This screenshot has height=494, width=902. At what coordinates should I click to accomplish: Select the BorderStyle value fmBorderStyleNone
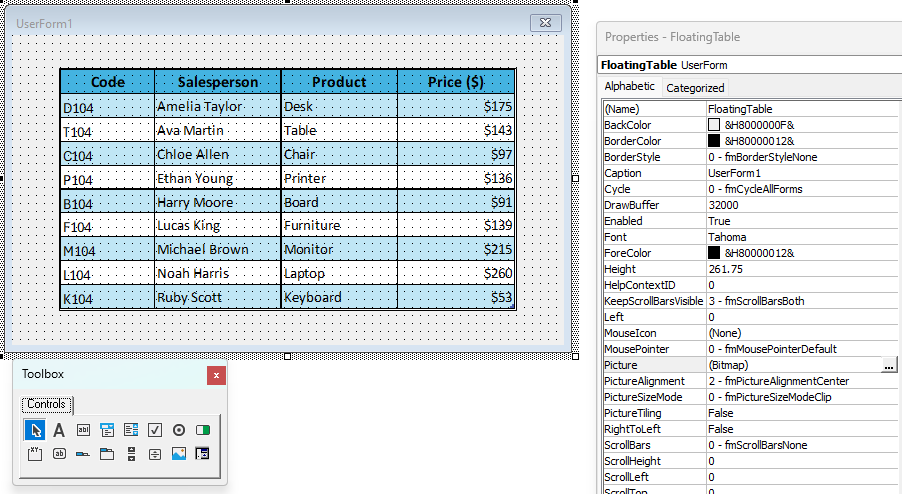tap(804, 157)
